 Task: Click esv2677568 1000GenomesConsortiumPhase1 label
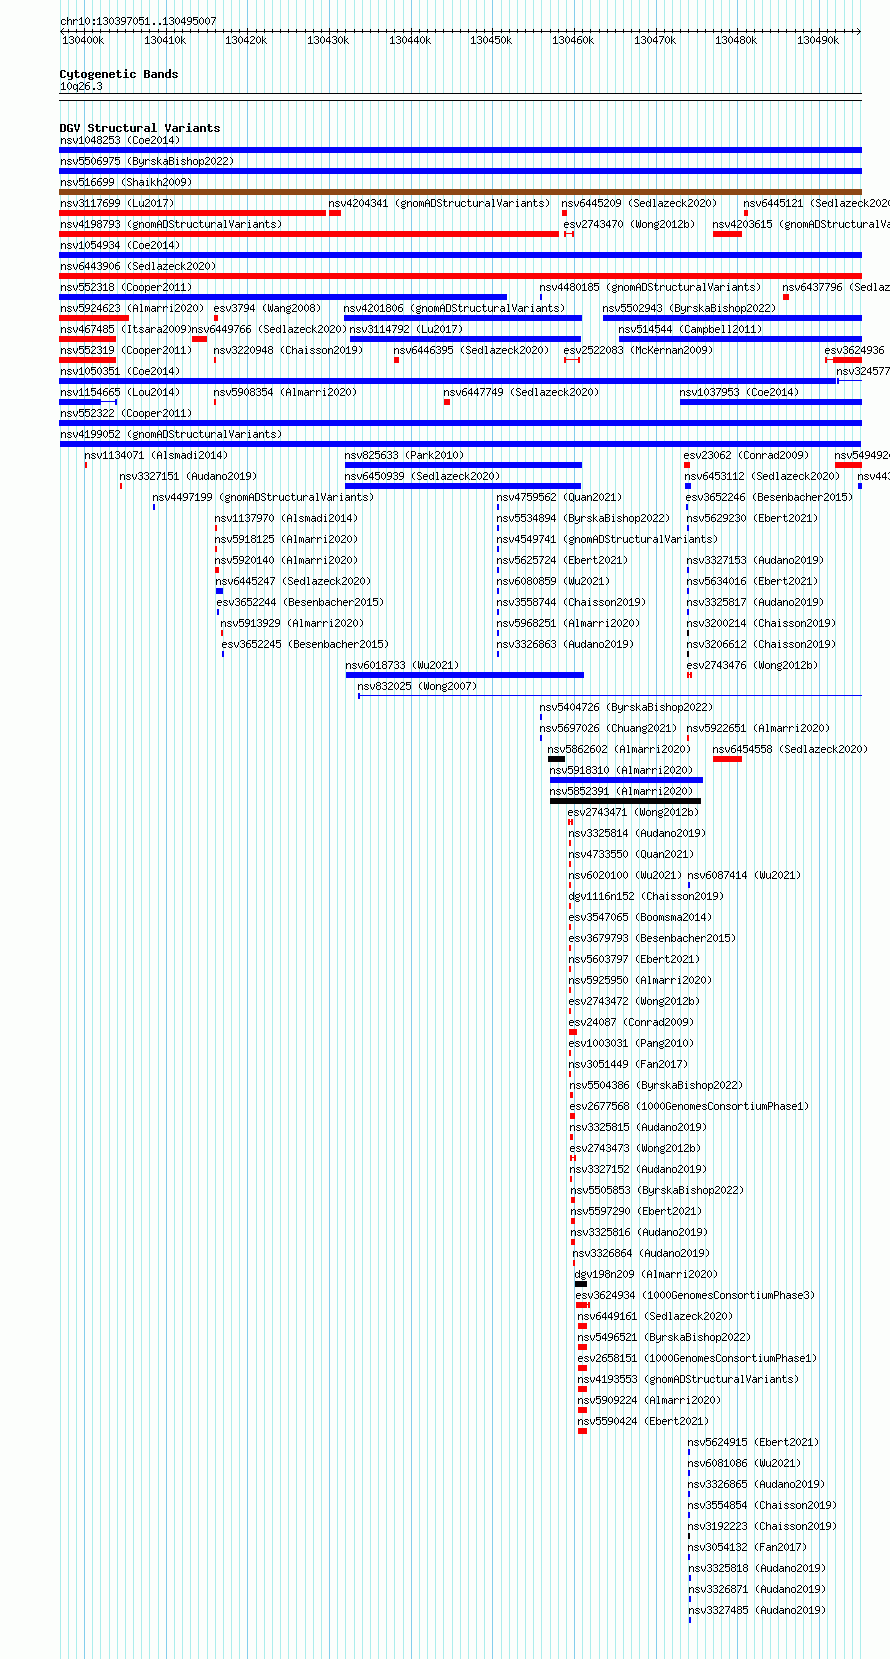[x=690, y=1106]
